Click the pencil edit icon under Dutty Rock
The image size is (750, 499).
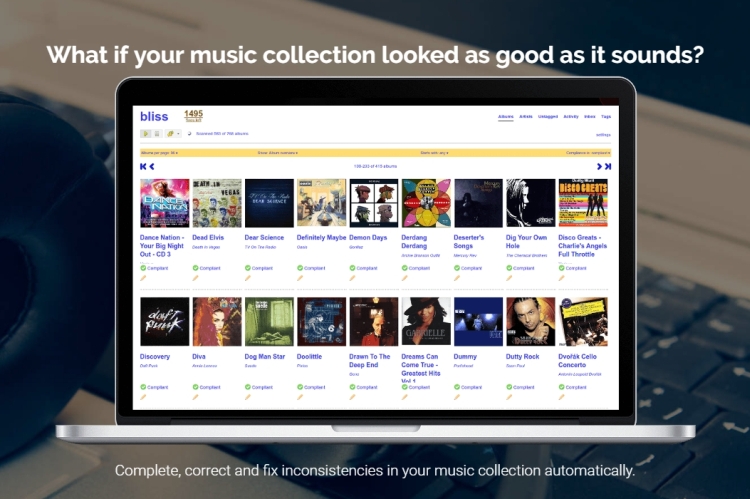pos(509,397)
